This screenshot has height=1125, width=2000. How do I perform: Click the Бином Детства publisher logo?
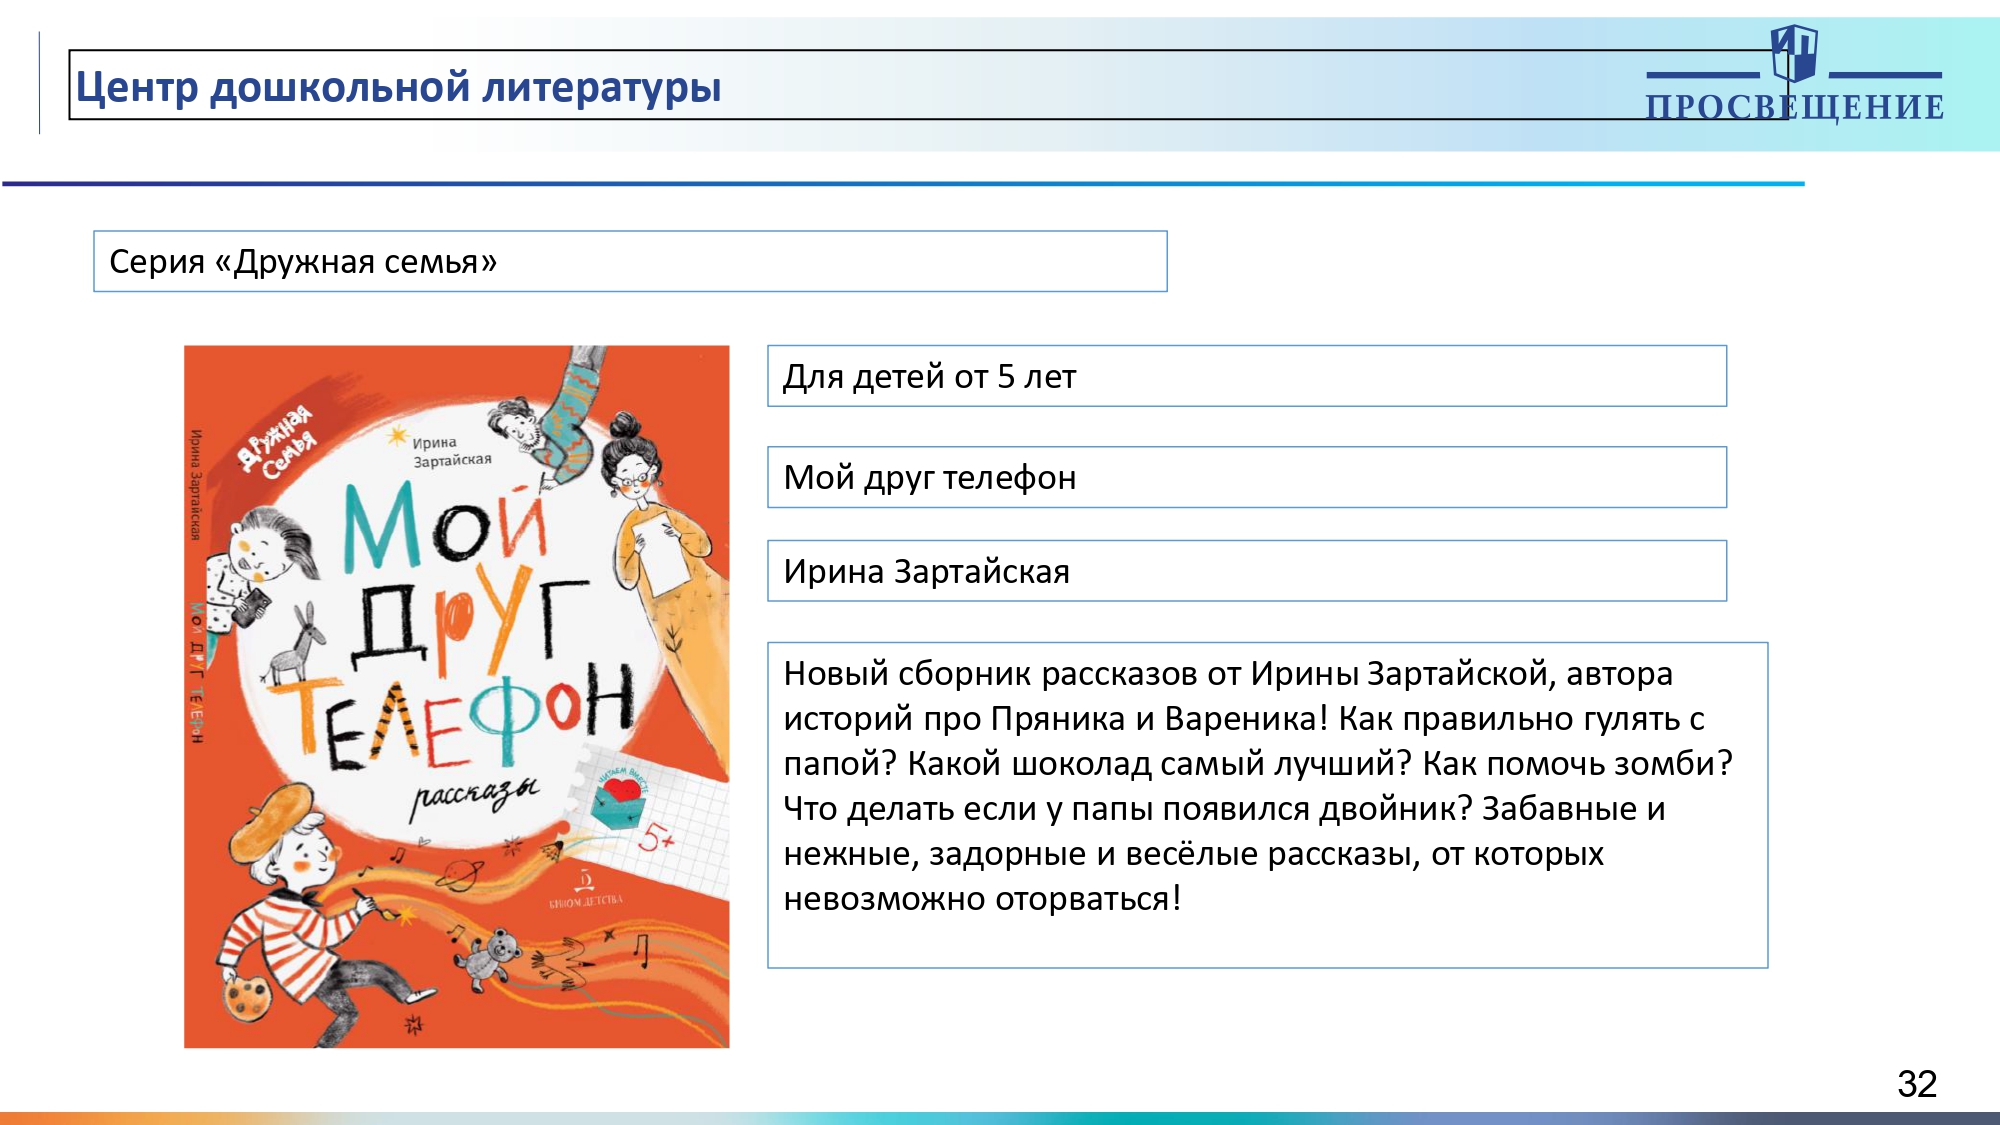tap(586, 889)
